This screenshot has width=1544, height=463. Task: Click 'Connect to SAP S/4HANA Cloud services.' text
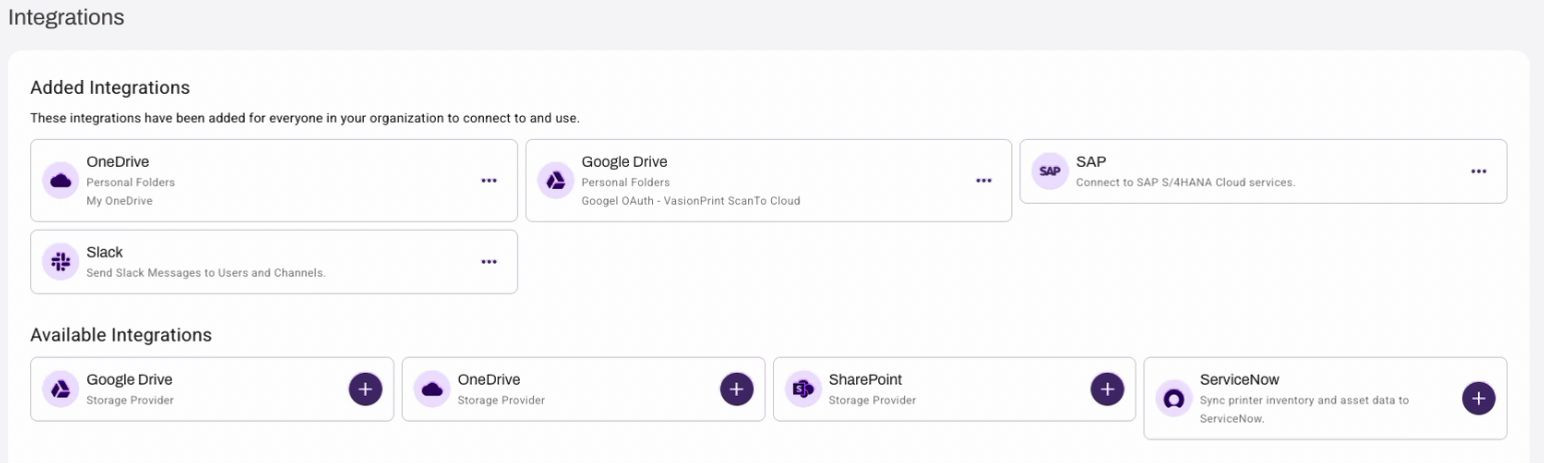(1185, 182)
